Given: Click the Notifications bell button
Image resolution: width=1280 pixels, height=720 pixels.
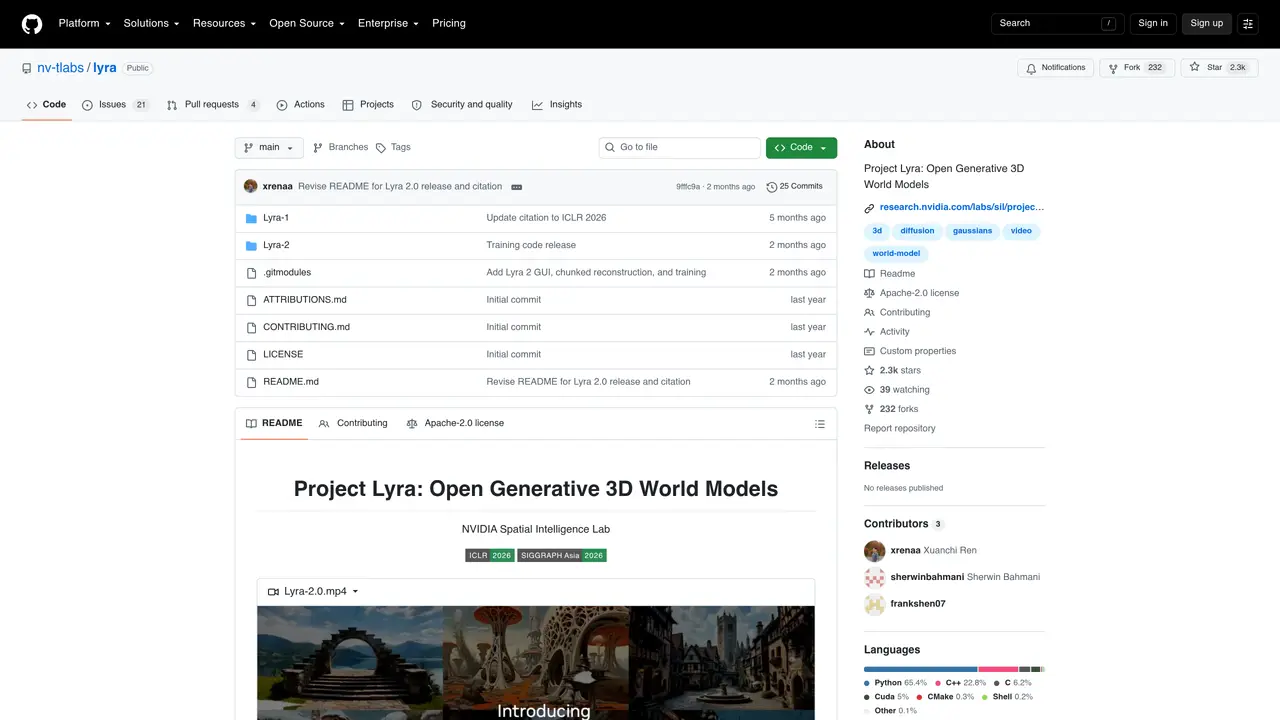Looking at the screenshot, I should (1055, 68).
